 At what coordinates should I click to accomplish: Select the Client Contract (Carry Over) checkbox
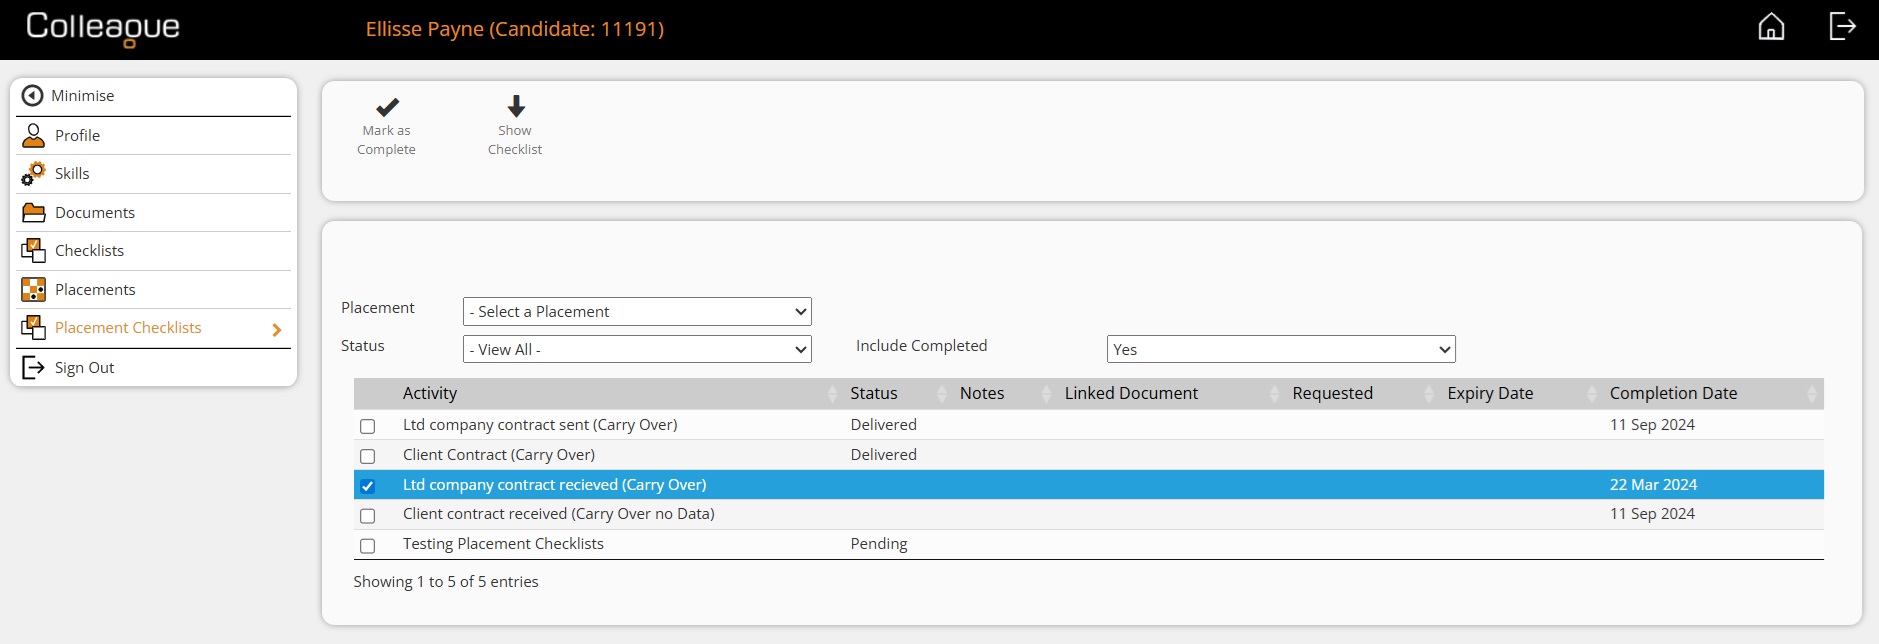click(x=368, y=456)
